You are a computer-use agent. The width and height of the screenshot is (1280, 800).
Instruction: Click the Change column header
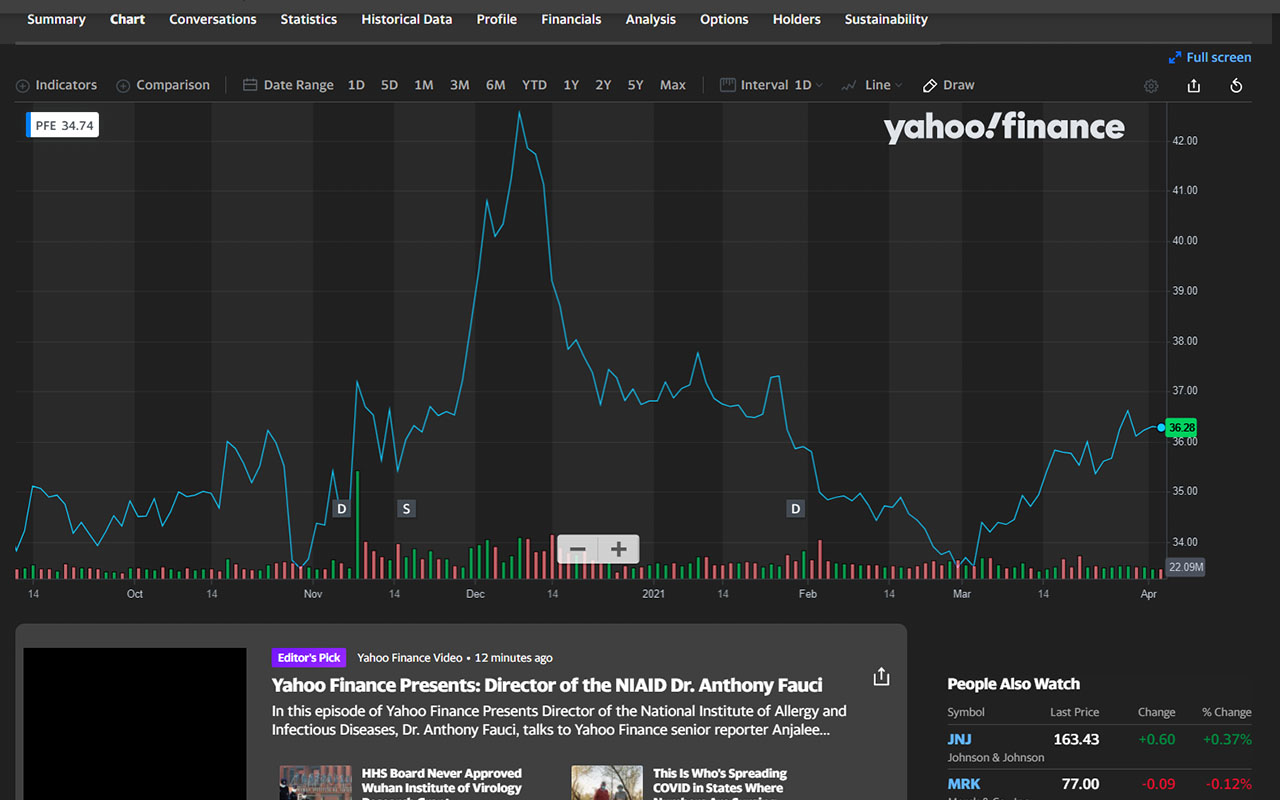click(x=1157, y=712)
